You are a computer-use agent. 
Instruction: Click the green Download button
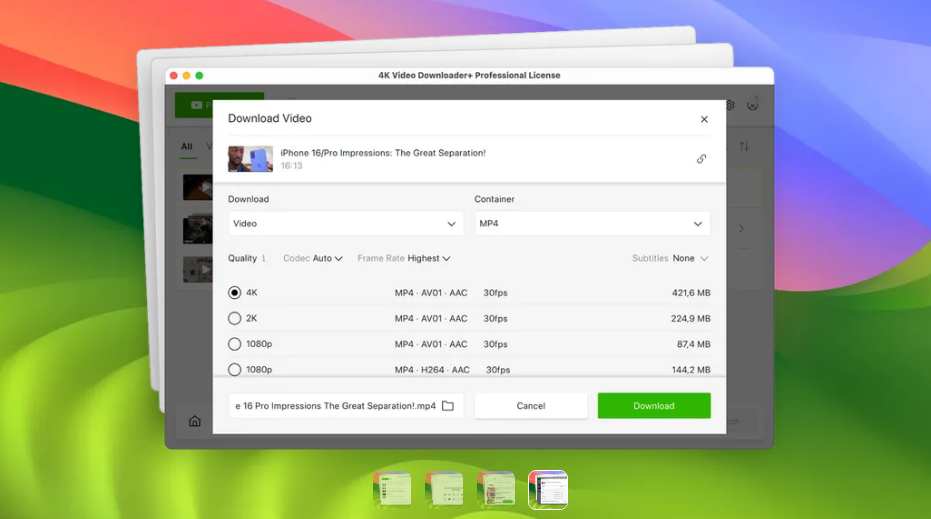(654, 406)
